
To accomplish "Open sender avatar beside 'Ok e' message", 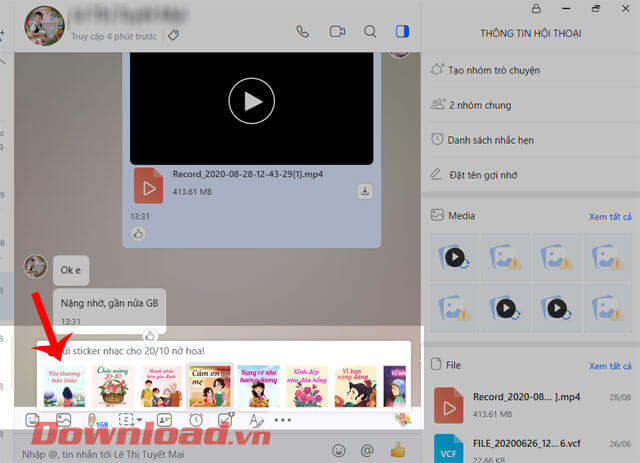I will click(x=35, y=266).
